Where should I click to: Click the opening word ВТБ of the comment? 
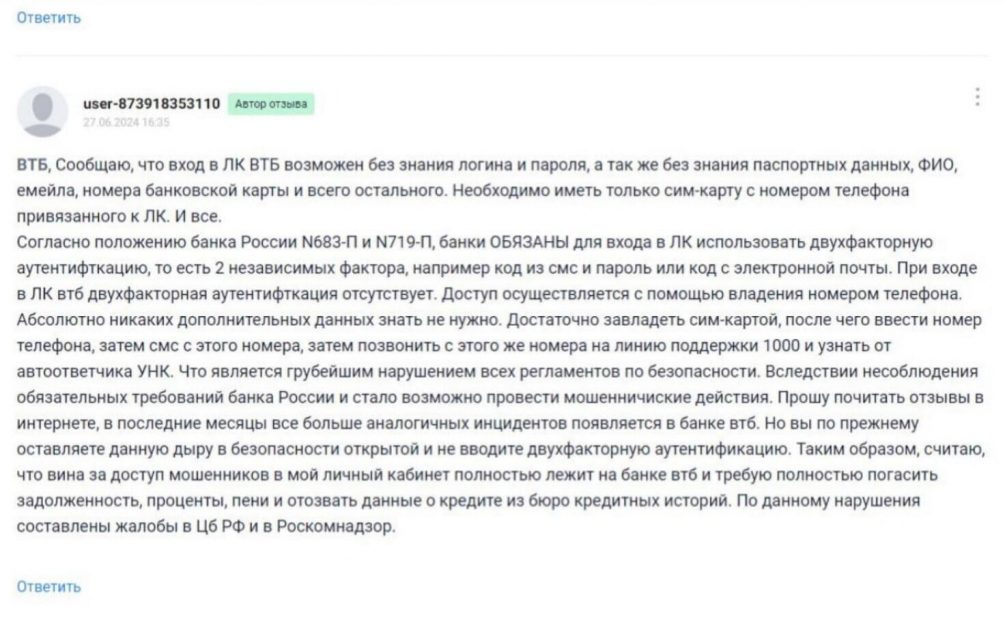point(31,165)
